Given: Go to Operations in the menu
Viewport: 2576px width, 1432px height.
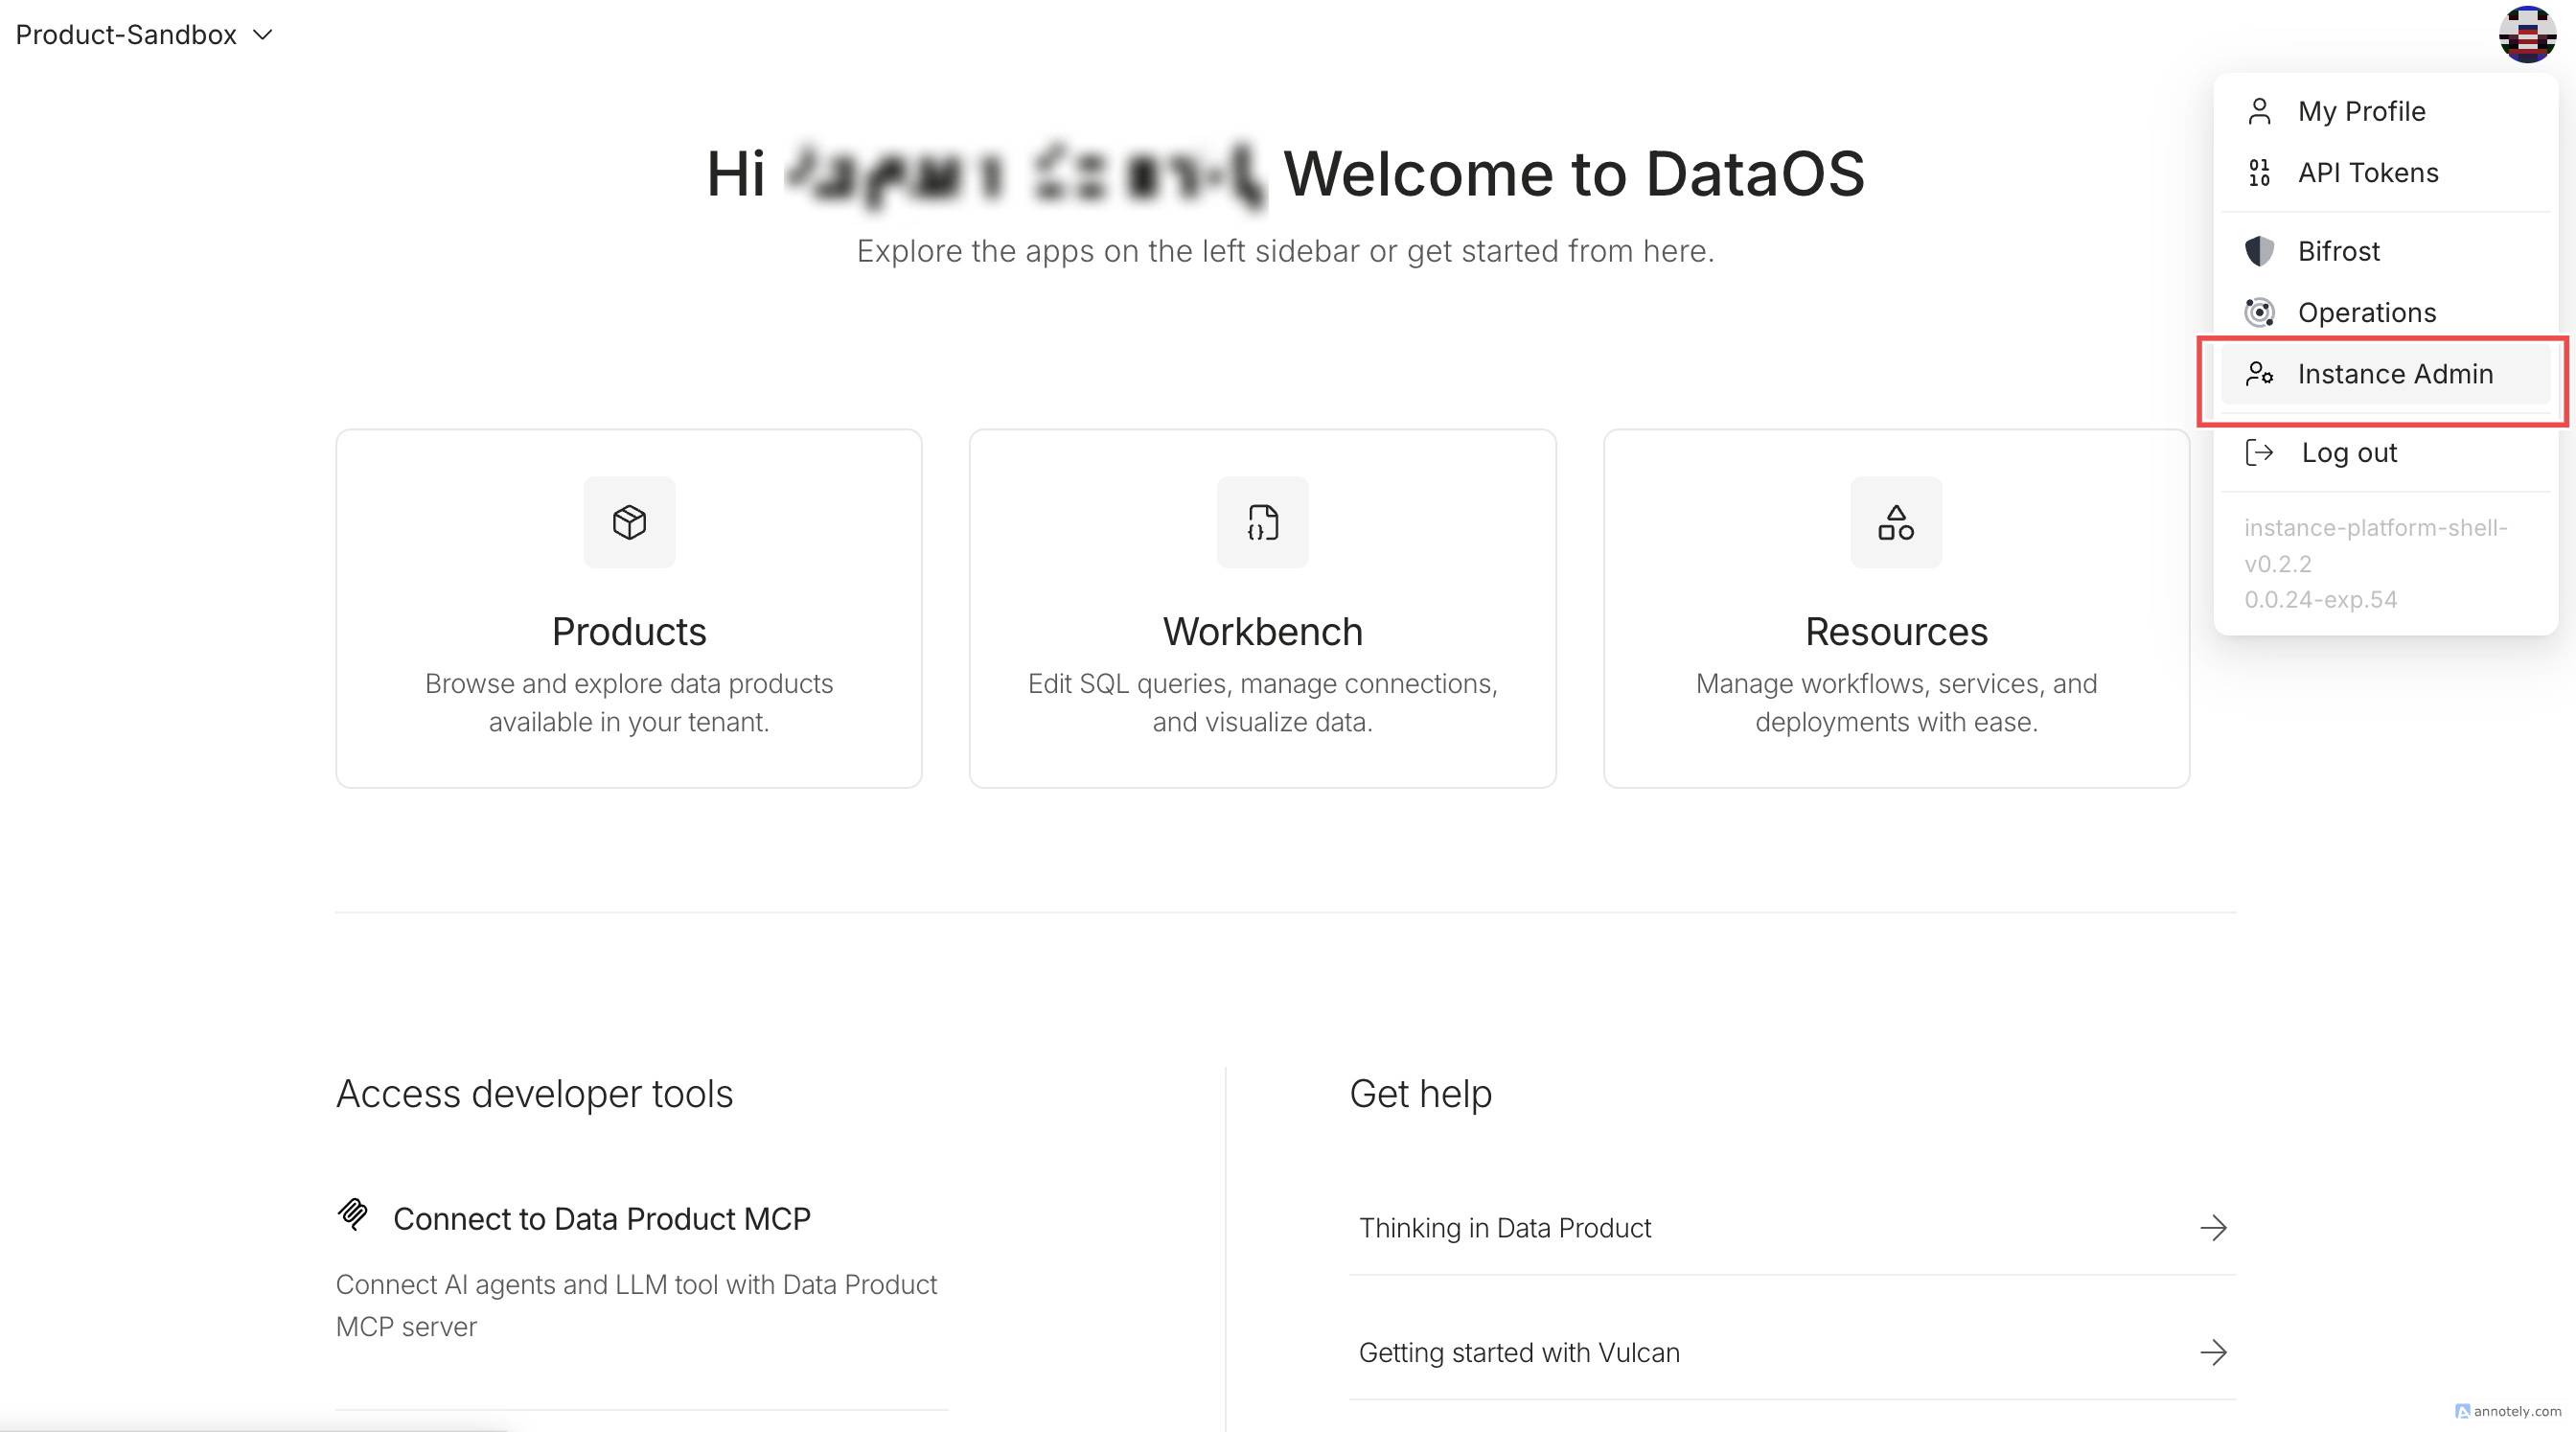Looking at the screenshot, I should coord(2385,312).
